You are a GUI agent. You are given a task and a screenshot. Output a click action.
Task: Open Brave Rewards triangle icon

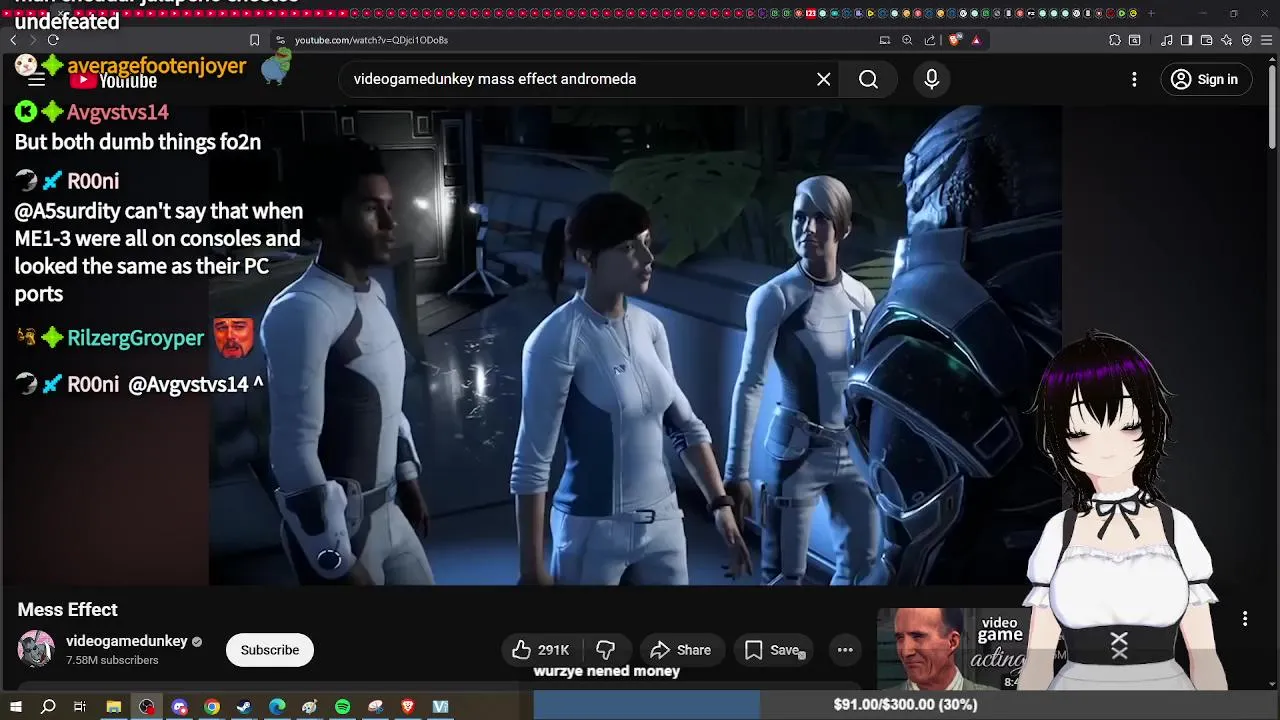(x=976, y=40)
